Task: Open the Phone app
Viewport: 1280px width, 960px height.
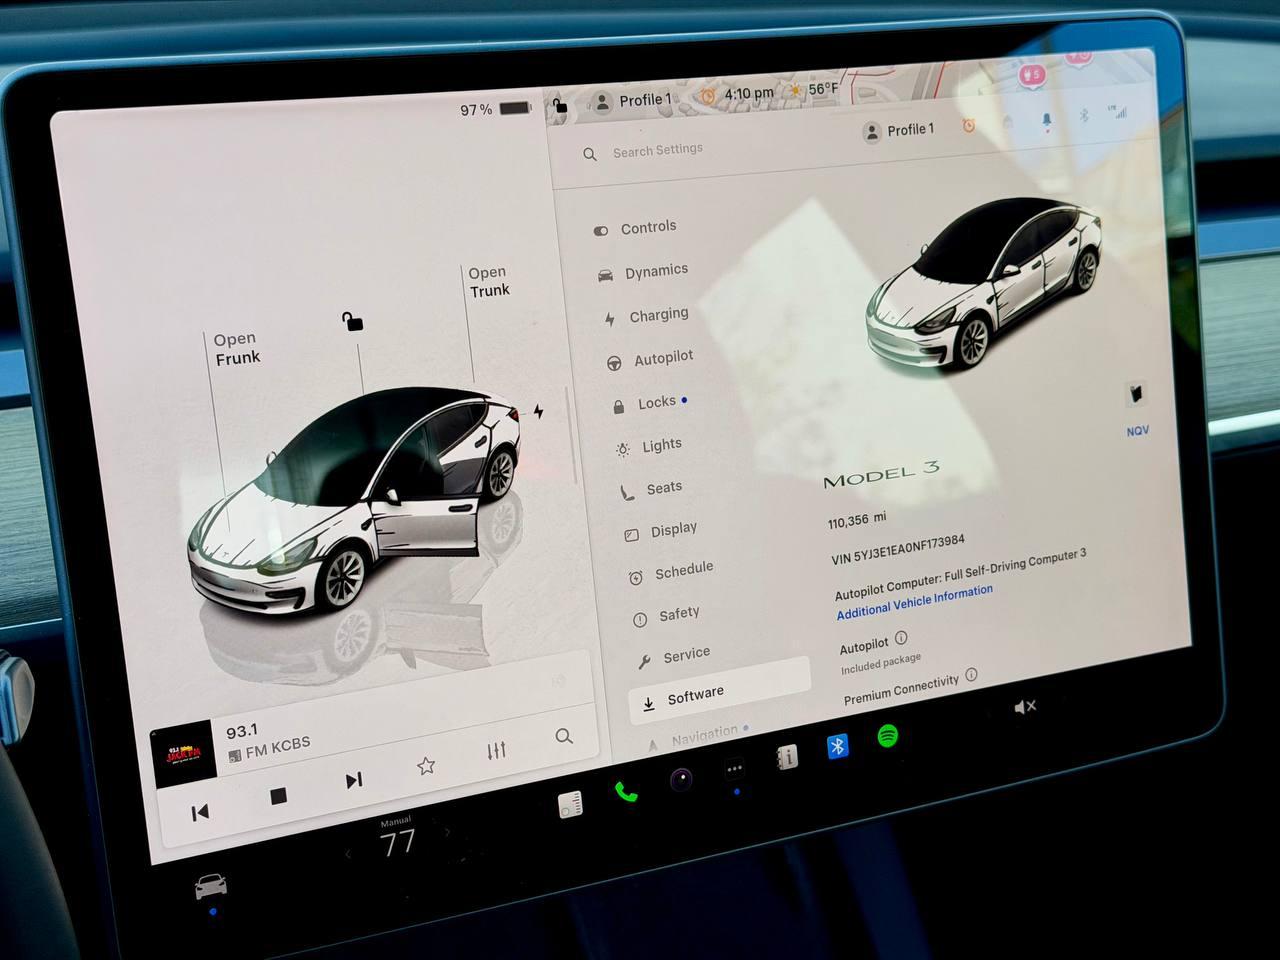Action: point(626,793)
